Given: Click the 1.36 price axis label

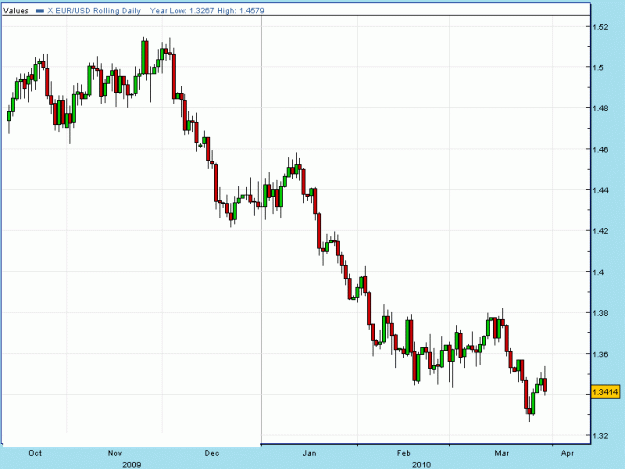Looking at the screenshot, I should 601,354.
